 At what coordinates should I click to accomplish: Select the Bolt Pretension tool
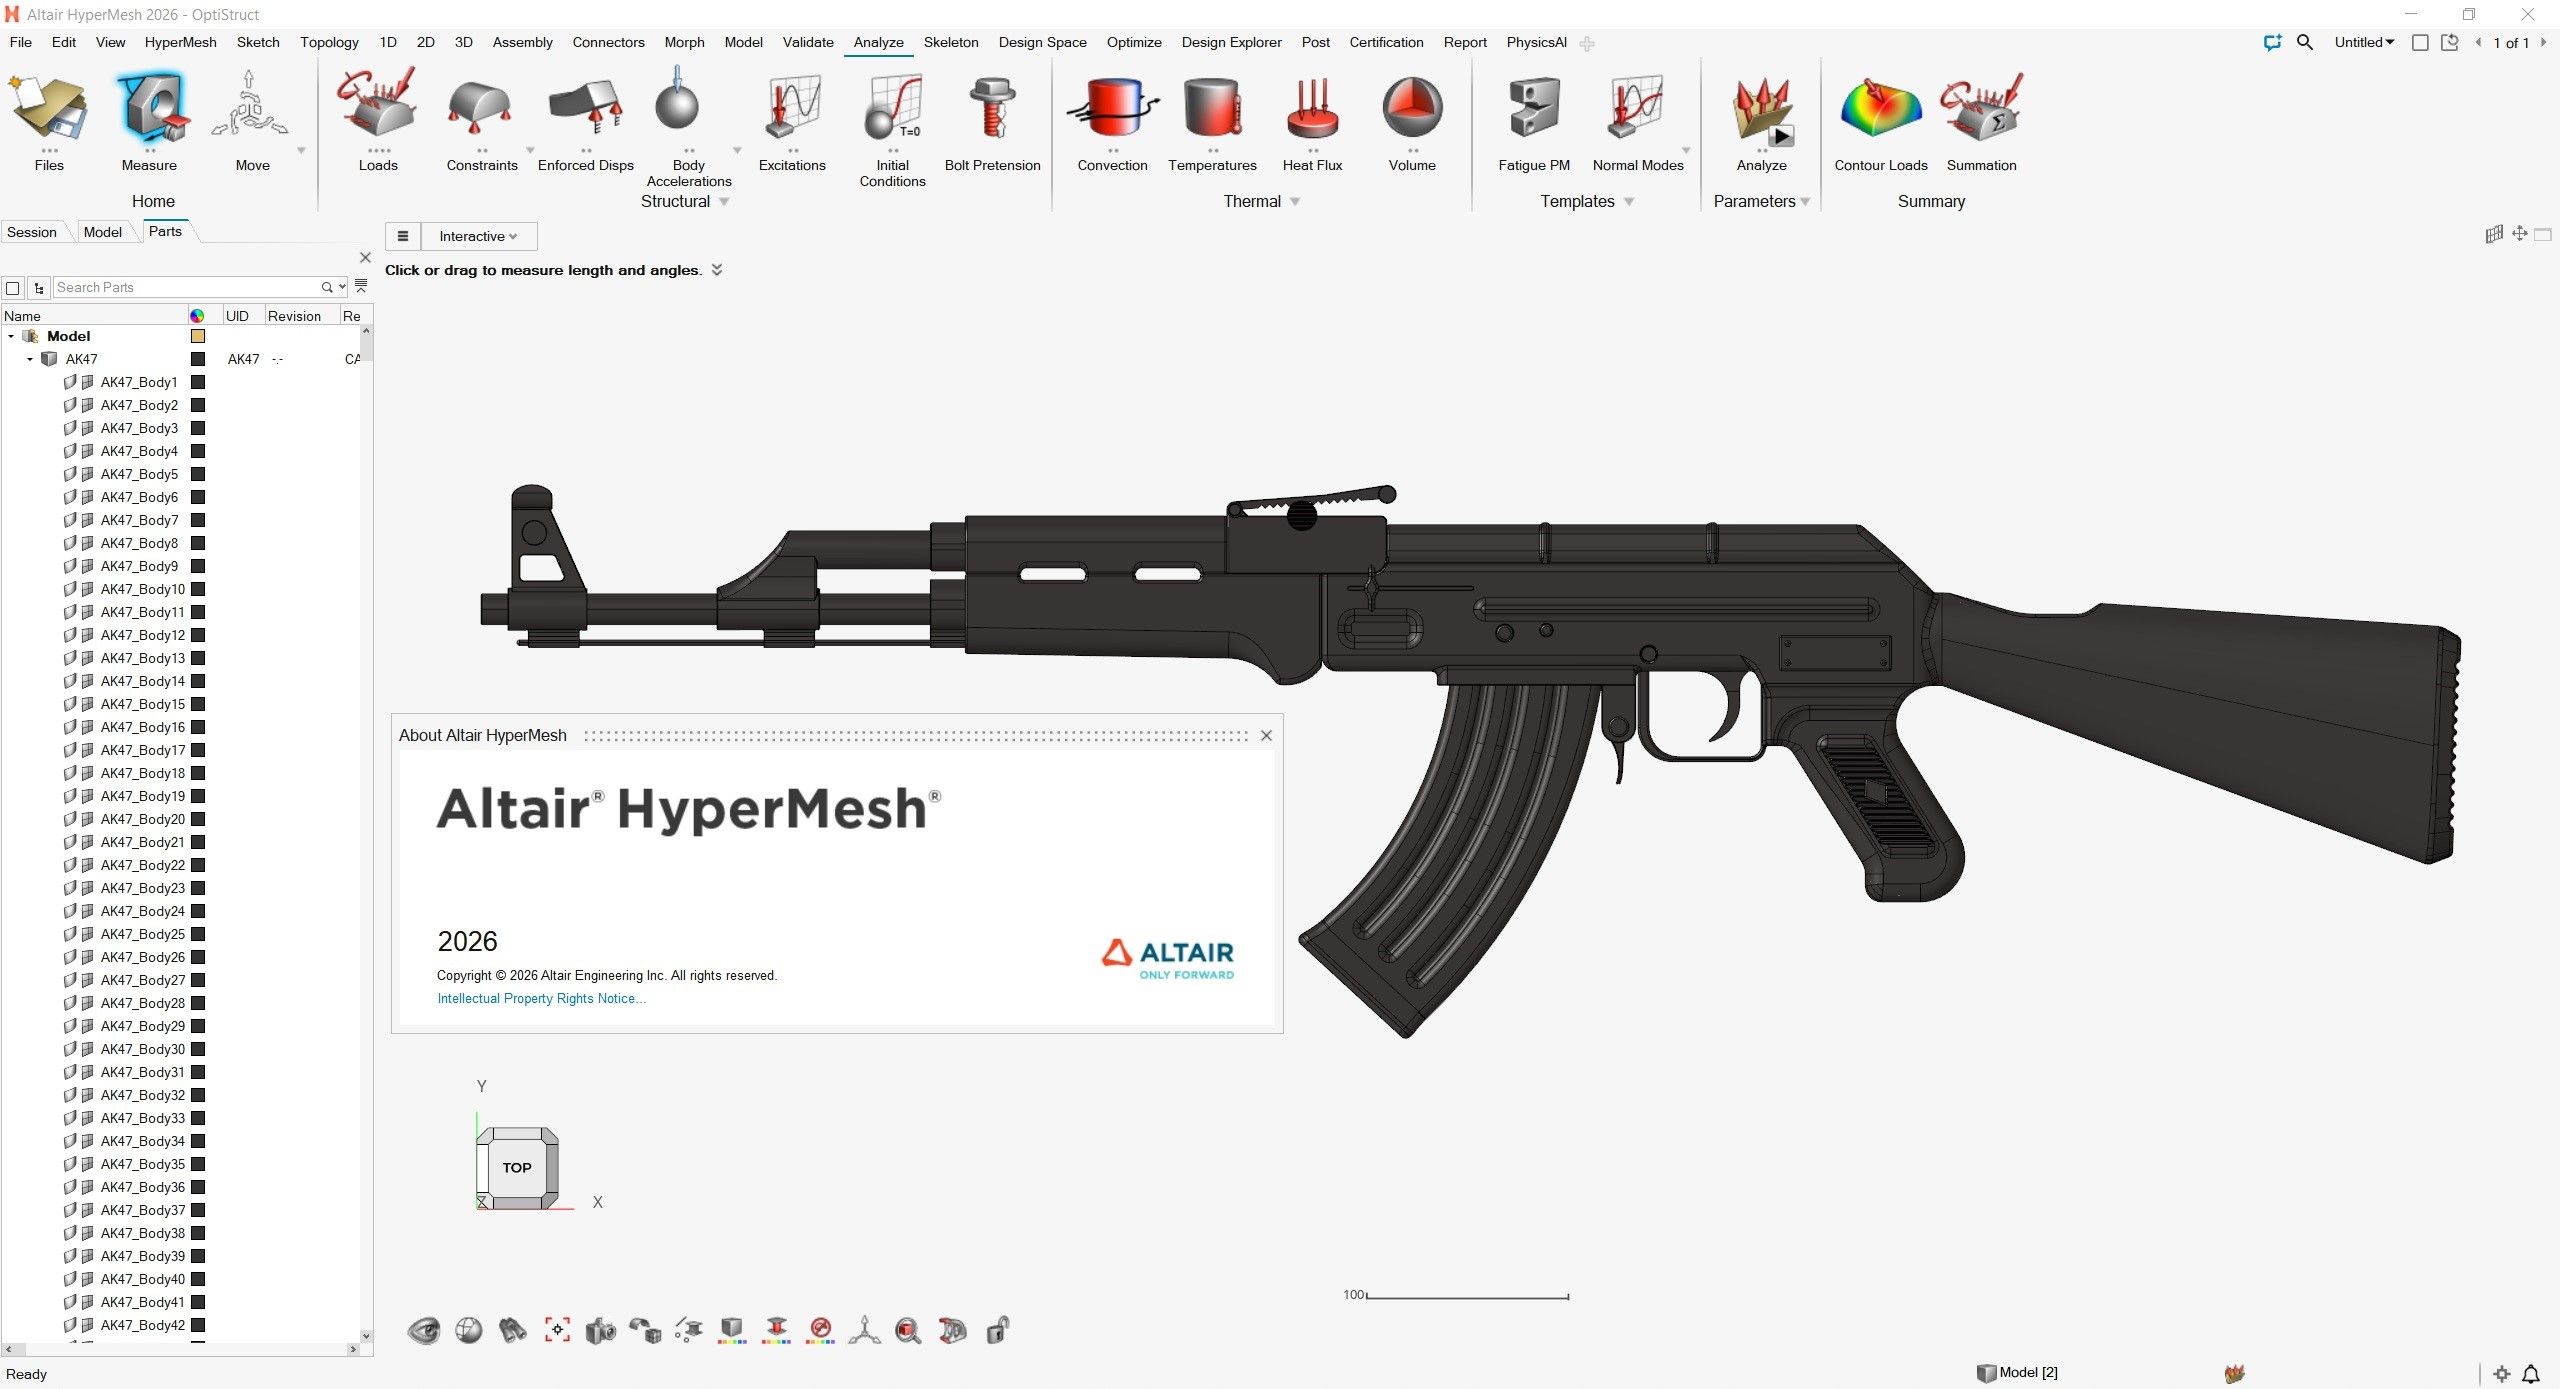click(991, 120)
